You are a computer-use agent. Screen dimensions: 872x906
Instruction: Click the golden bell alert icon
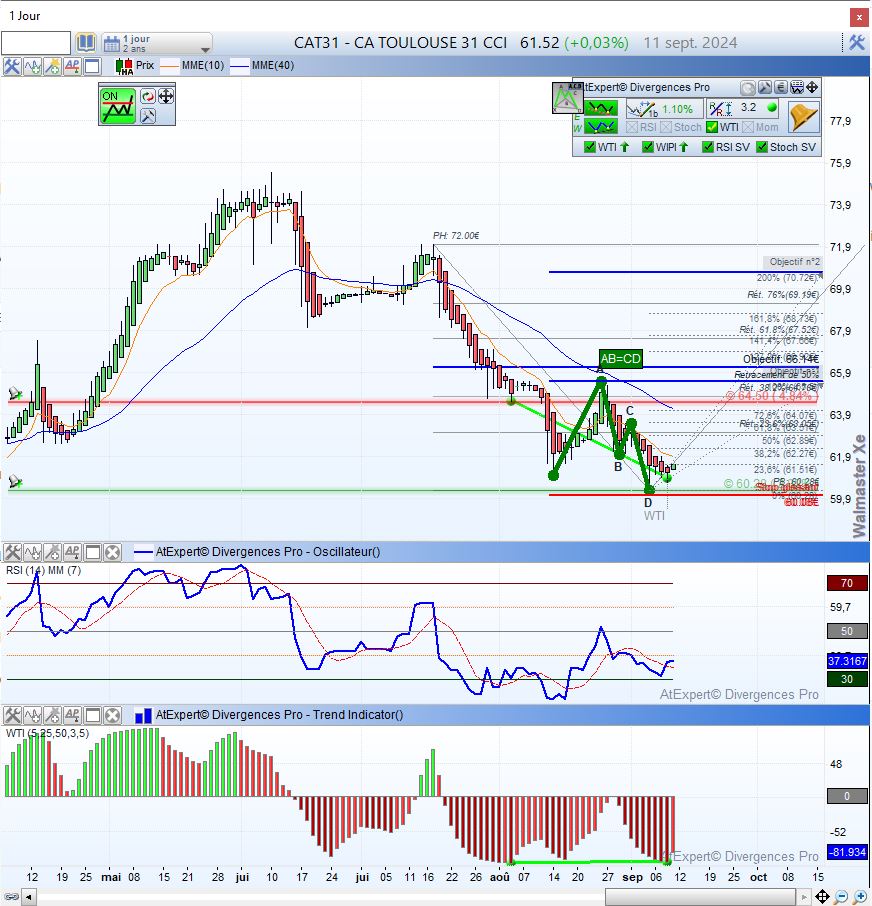tap(803, 116)
